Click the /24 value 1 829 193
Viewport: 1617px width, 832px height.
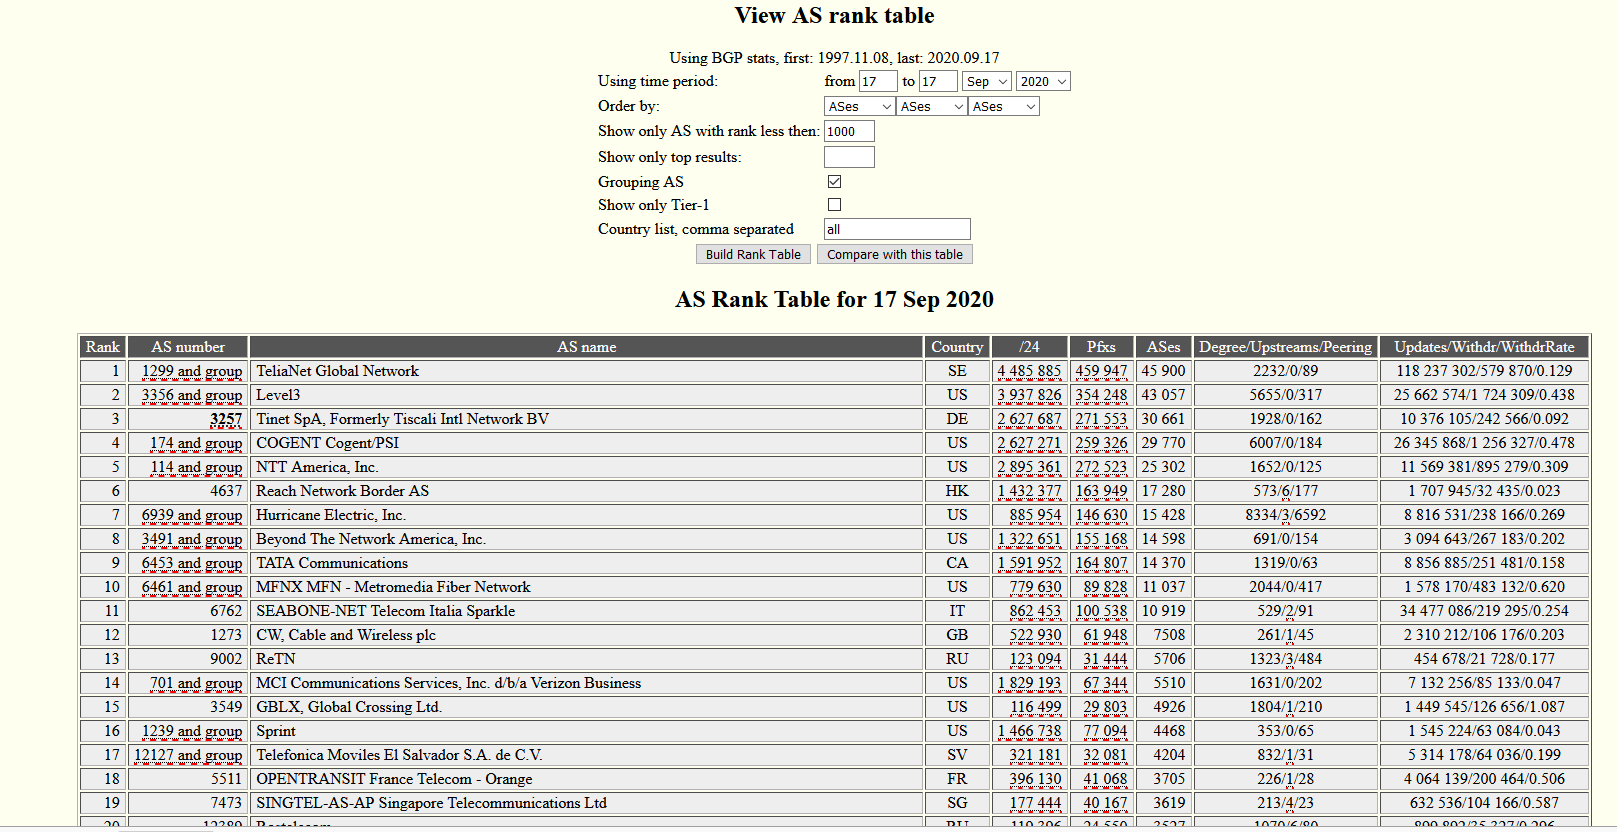1029,683
